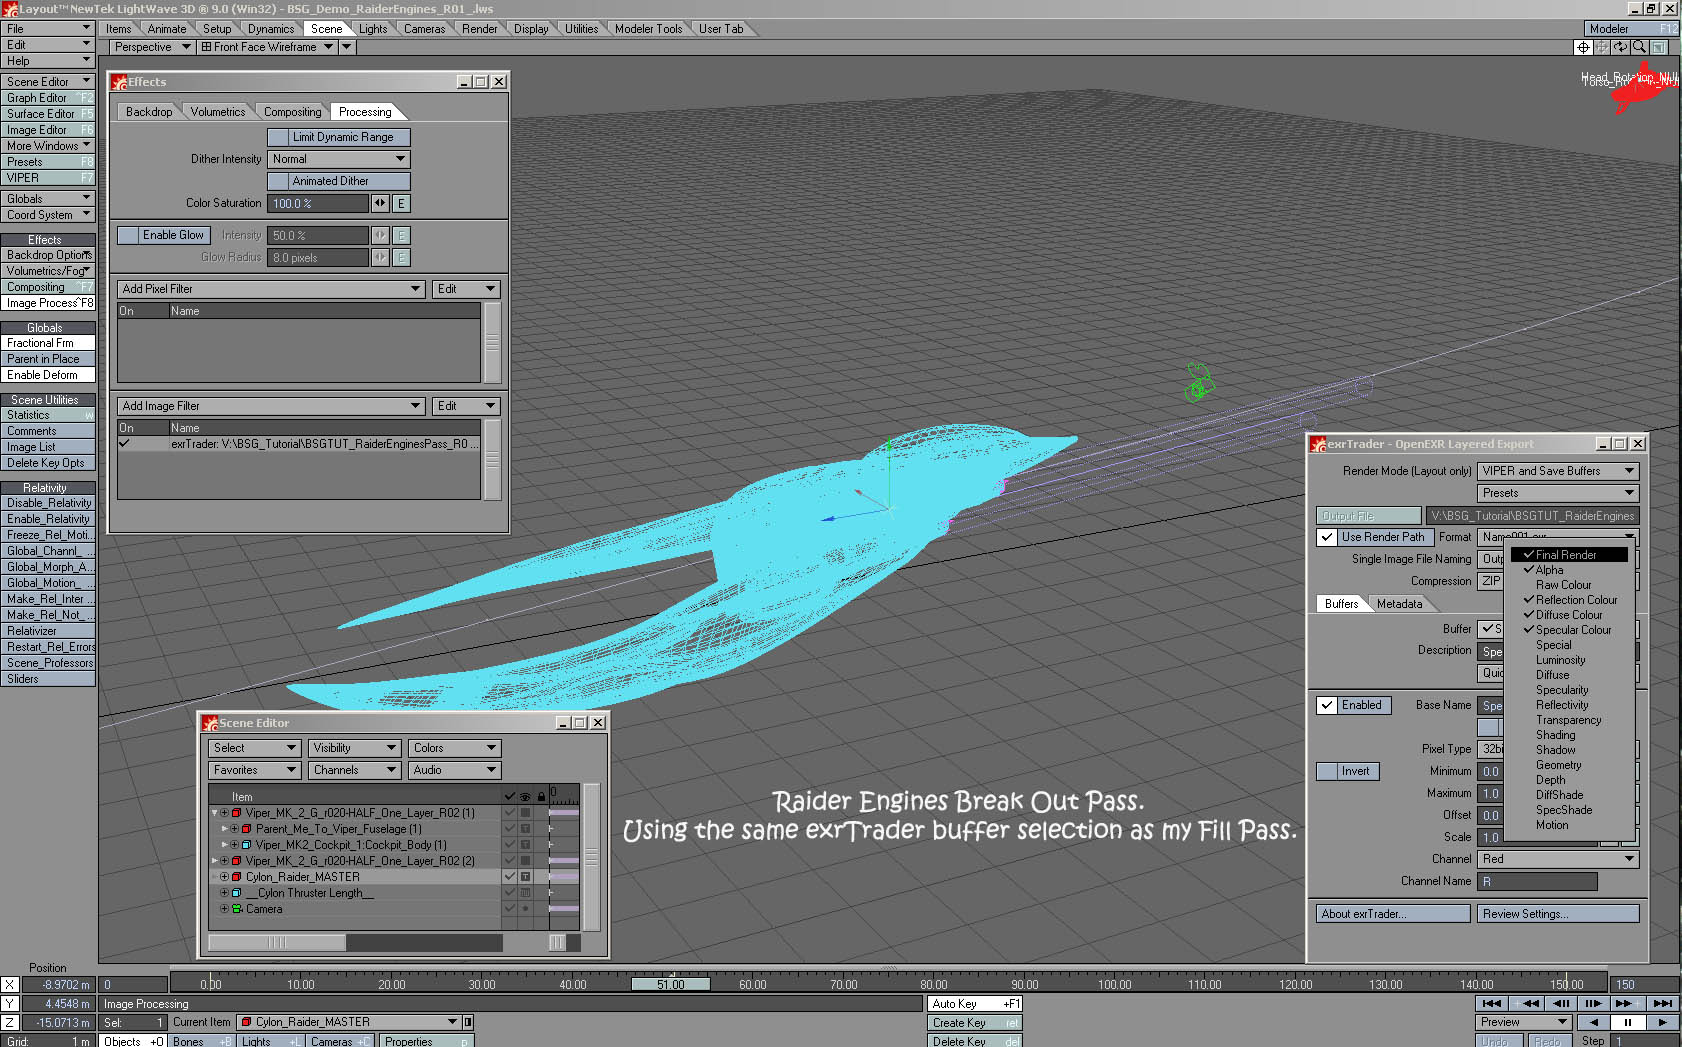Viewport: 1682px width, 1047px height.
Task: Pause the animation playback
Action: 1628,1022
